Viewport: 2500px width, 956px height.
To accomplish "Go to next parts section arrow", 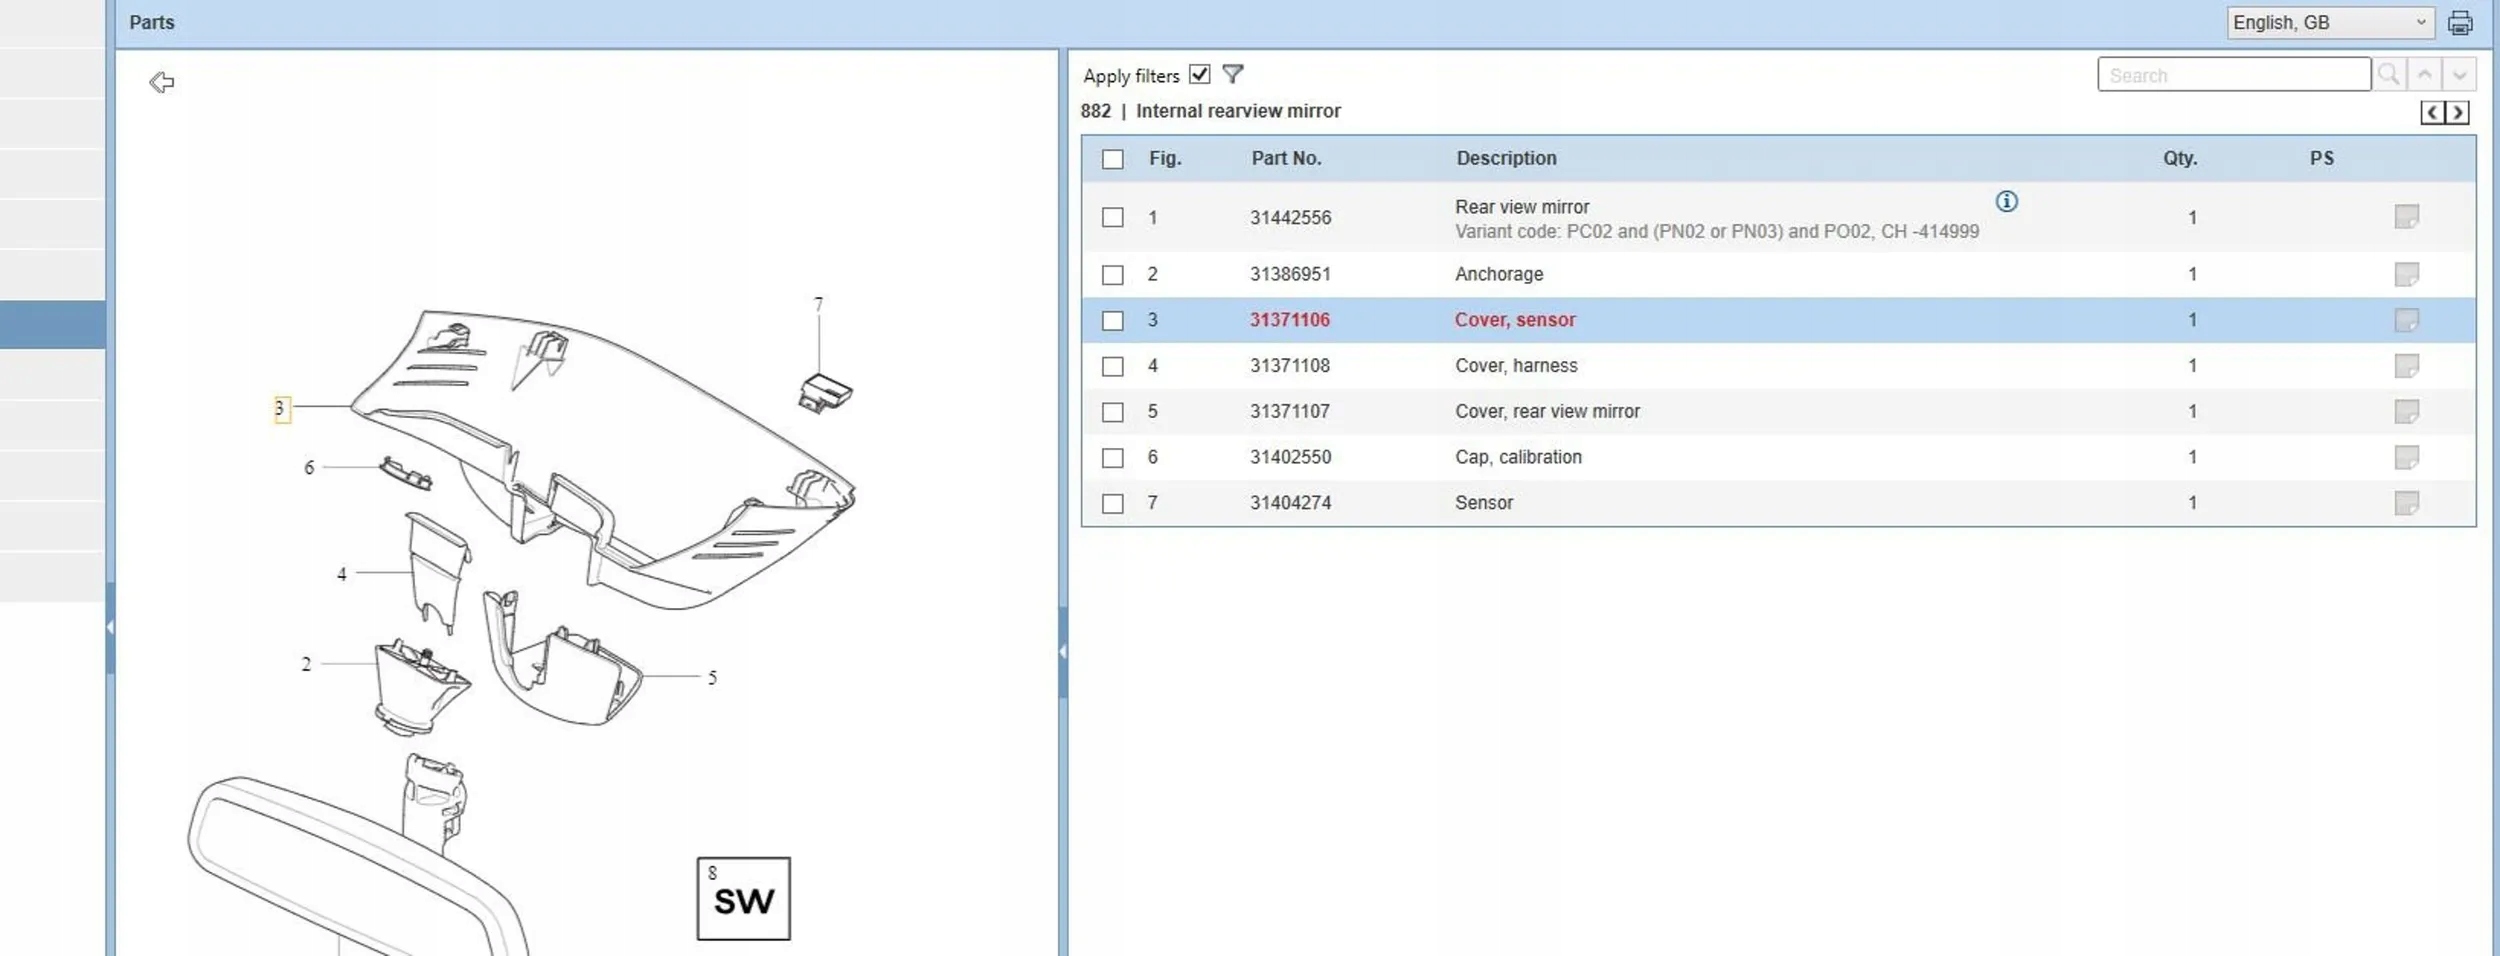I will pos(2457,112).
